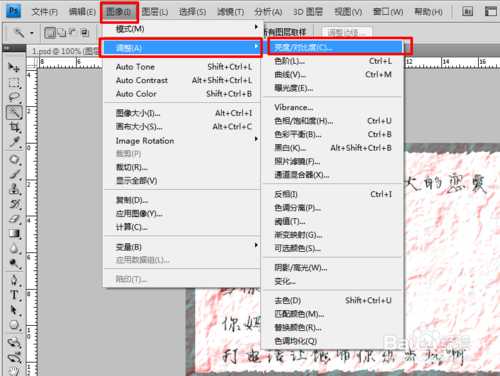Open the 帮助(H) menu
The height and width of the screenshot is (376, 500).
click(428, 12)
